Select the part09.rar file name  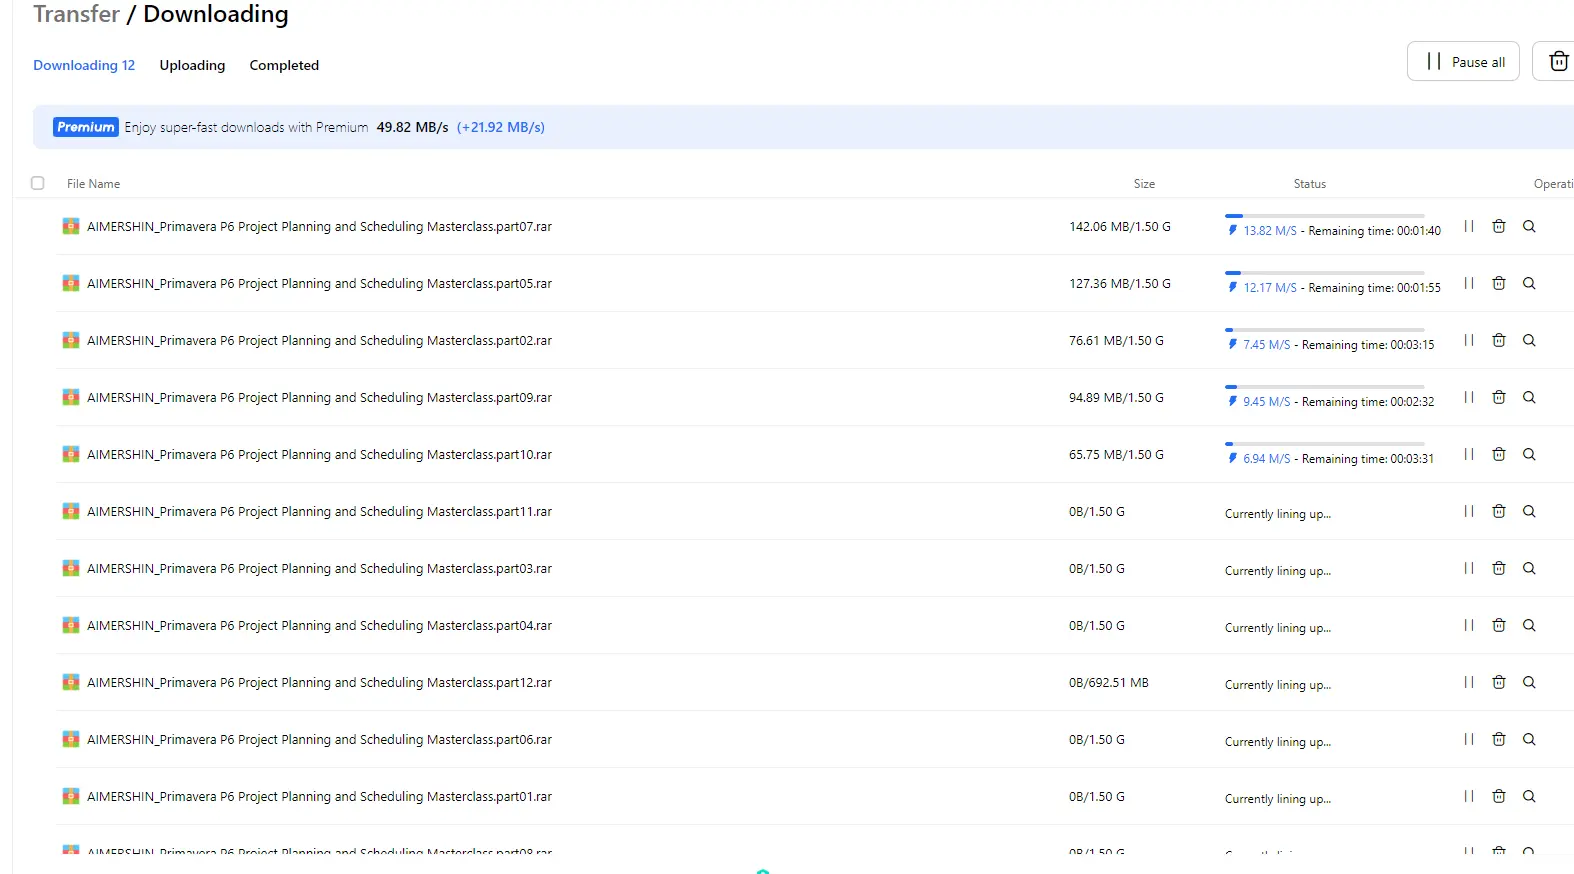click(x=319, y=398)
